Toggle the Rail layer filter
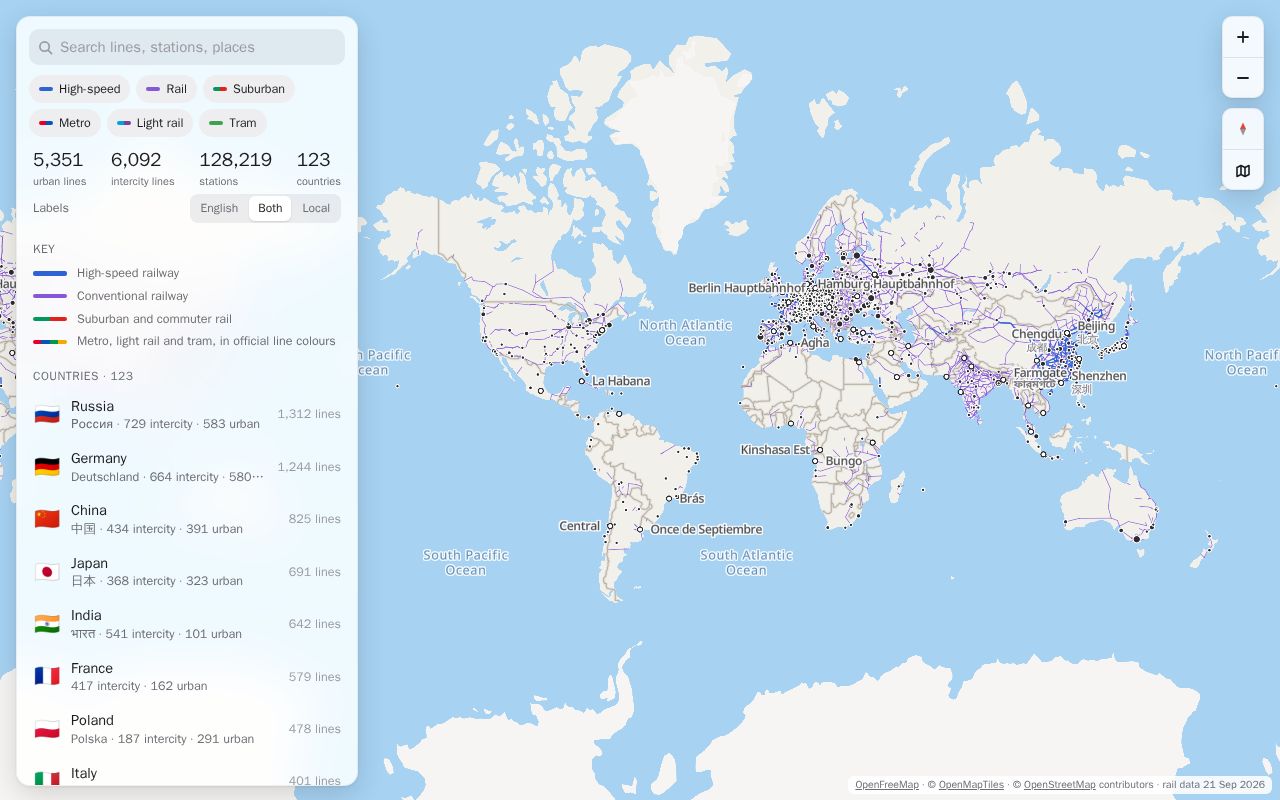Image resolution: width=1280 pixels, height=800 pixels. (x=166, y=89)
